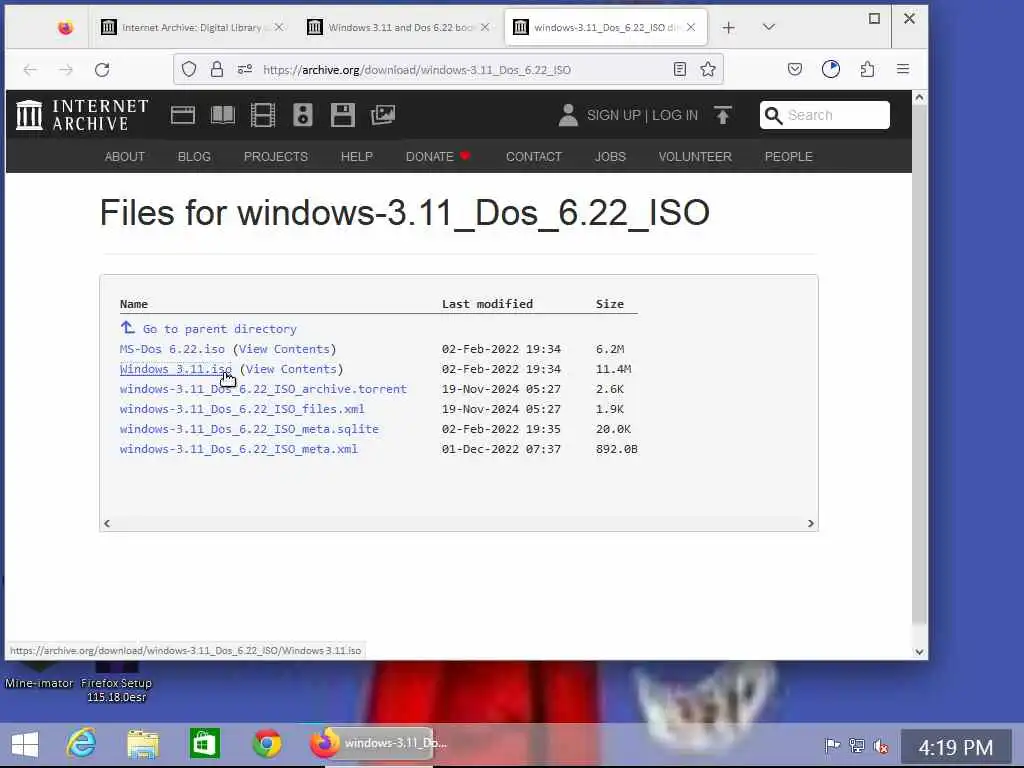
Task: Close the active windows-3.11_Dos_6.22_ISO tab
Action: click(x=691, y=27)
